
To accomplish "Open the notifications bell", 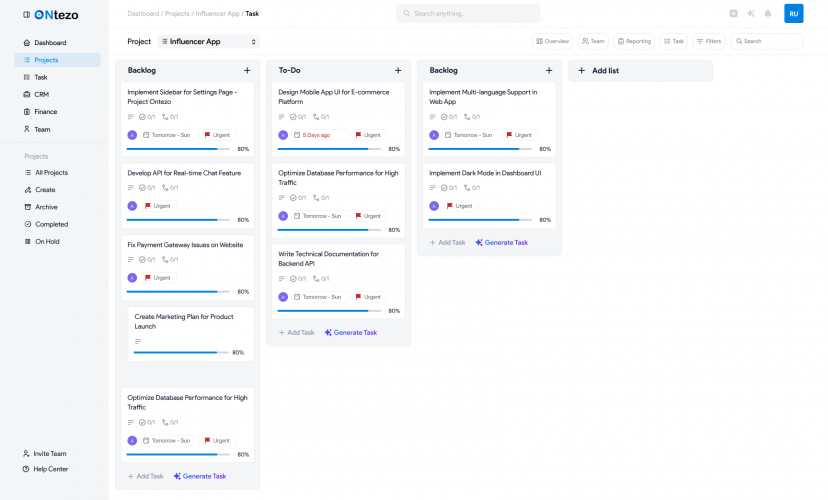I will 767,14.
